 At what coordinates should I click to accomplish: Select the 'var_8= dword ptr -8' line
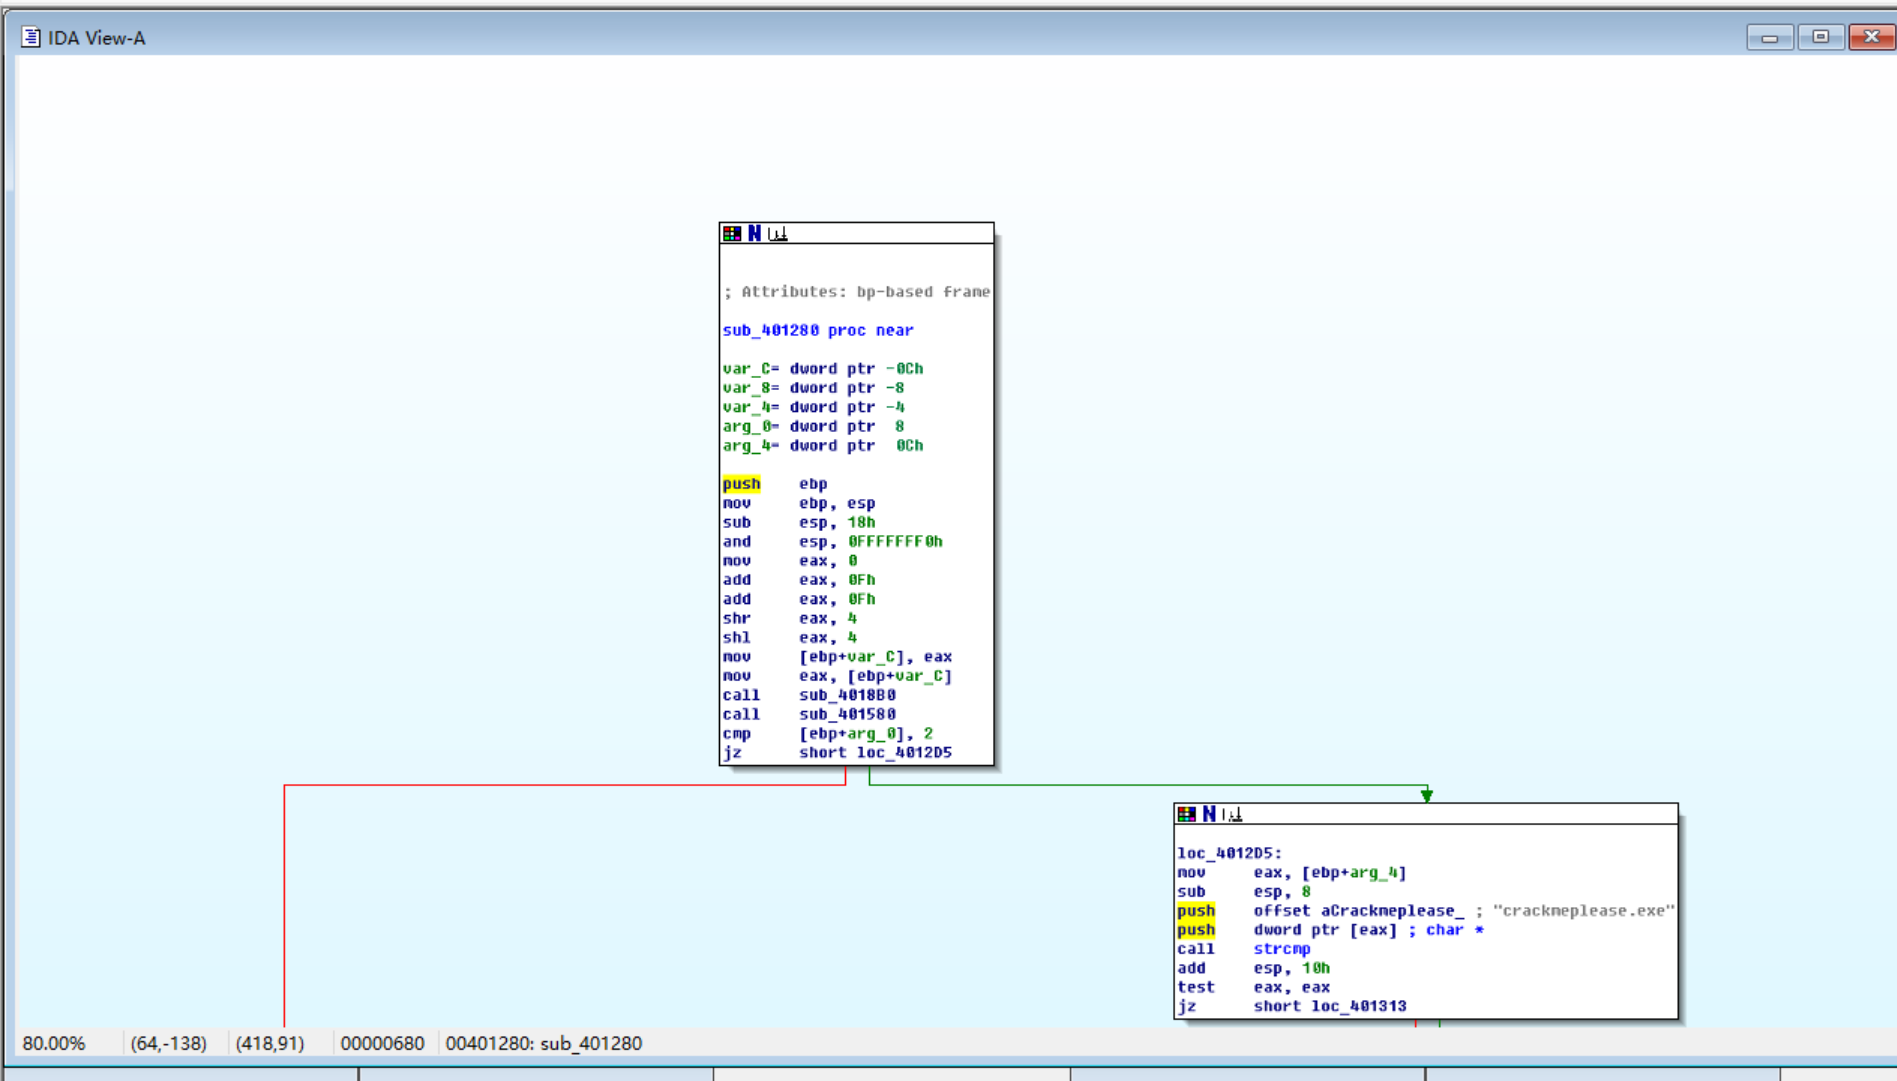coord(814,388)
